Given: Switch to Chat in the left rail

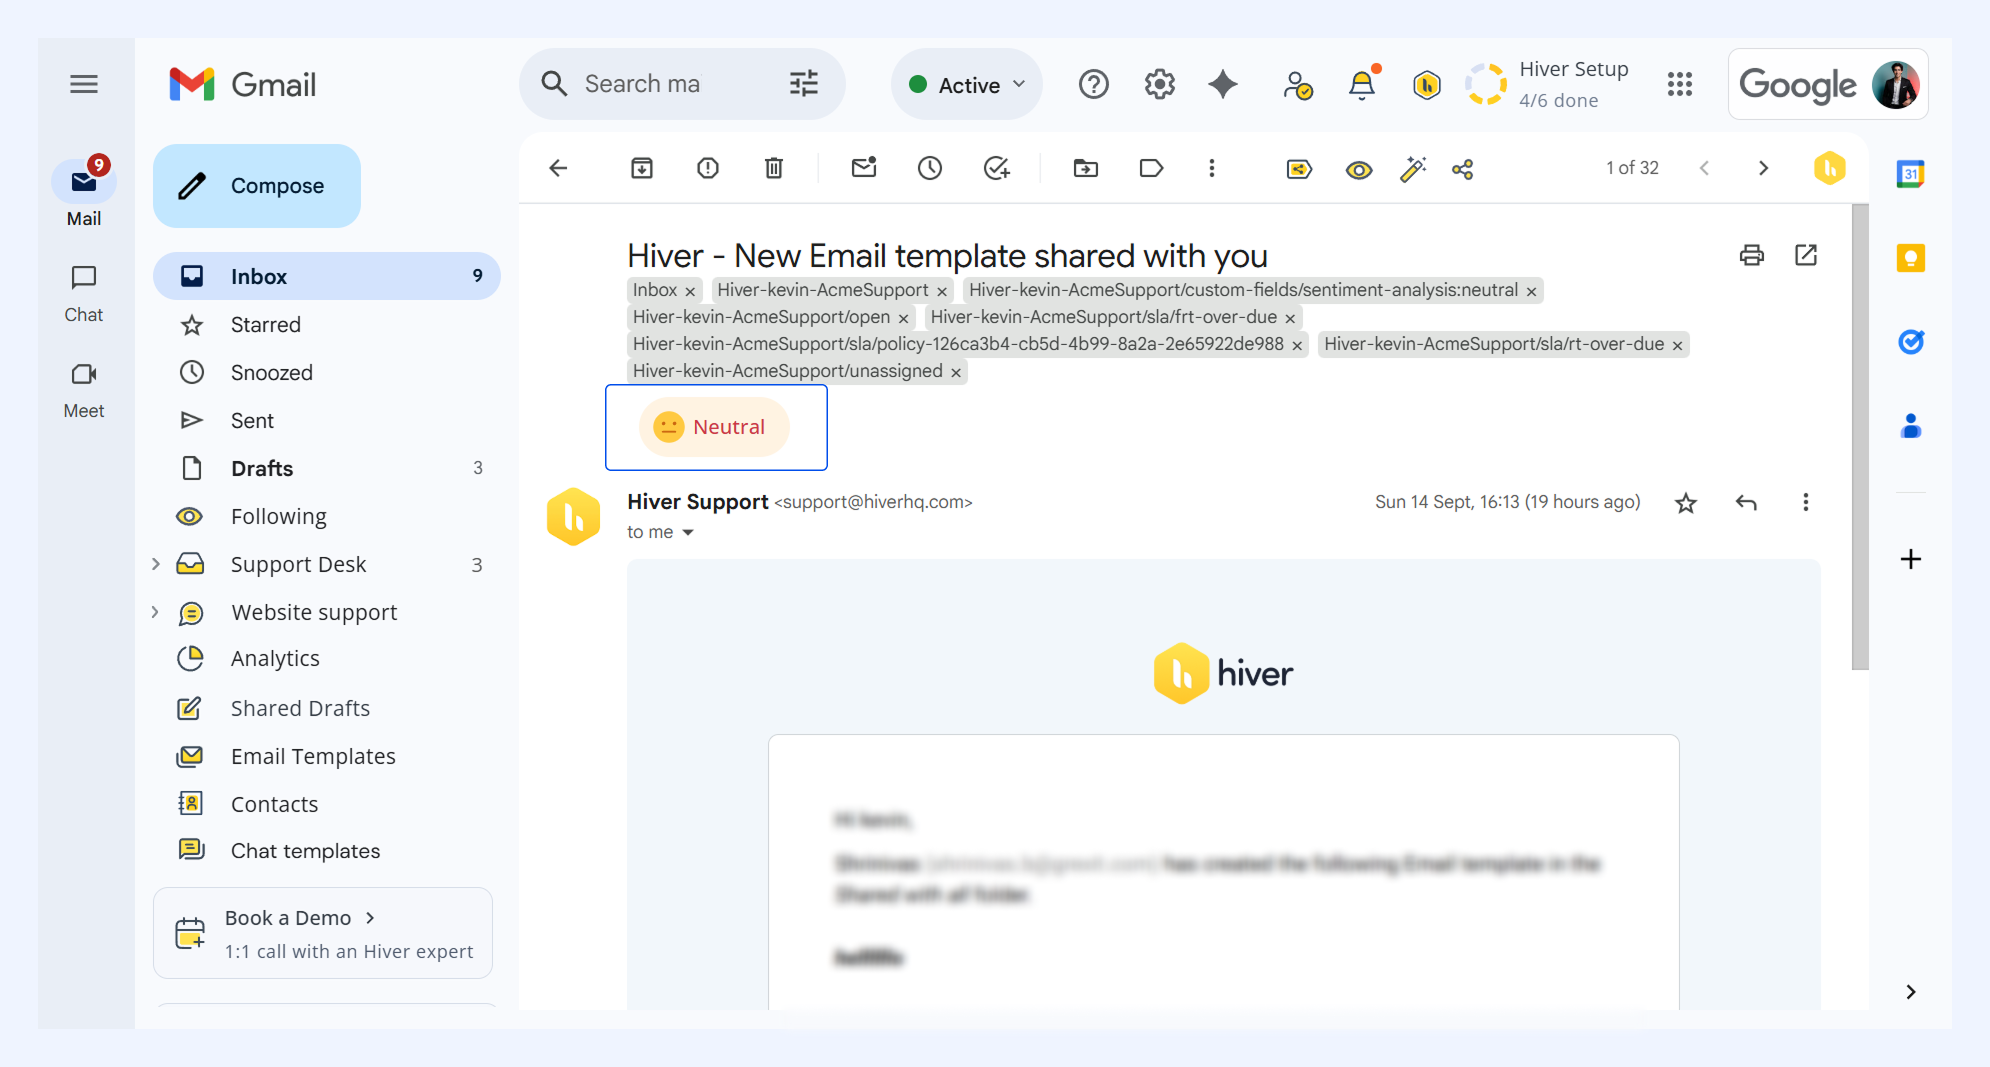Looking at the screenshot, I should pos(84,294).
